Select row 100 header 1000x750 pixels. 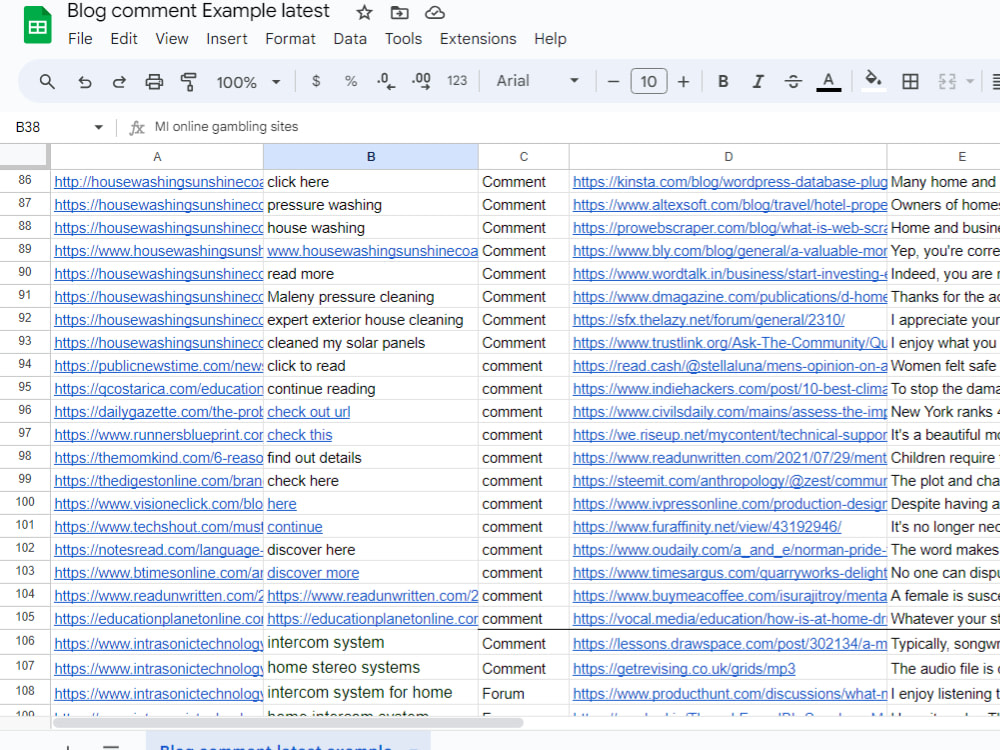point(25,503)
